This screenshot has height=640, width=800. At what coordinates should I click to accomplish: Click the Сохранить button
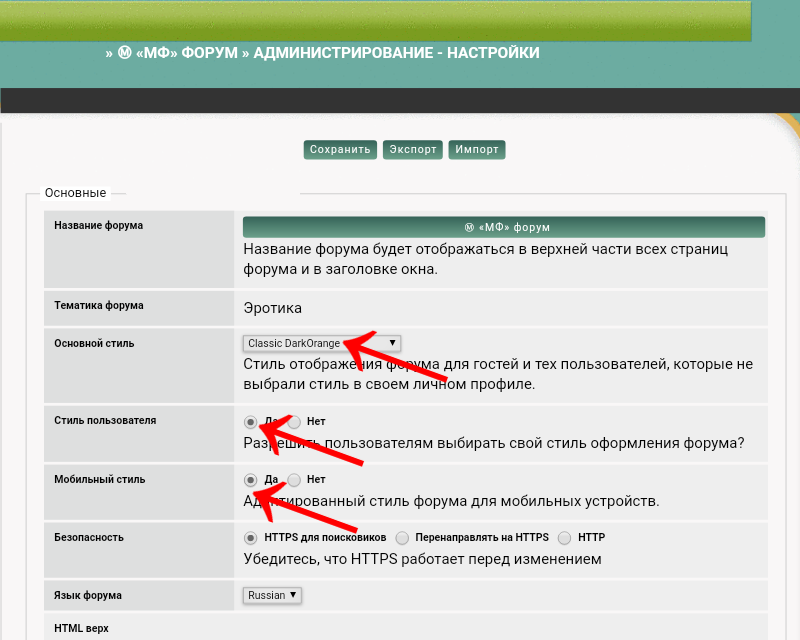tap(340, 150)
